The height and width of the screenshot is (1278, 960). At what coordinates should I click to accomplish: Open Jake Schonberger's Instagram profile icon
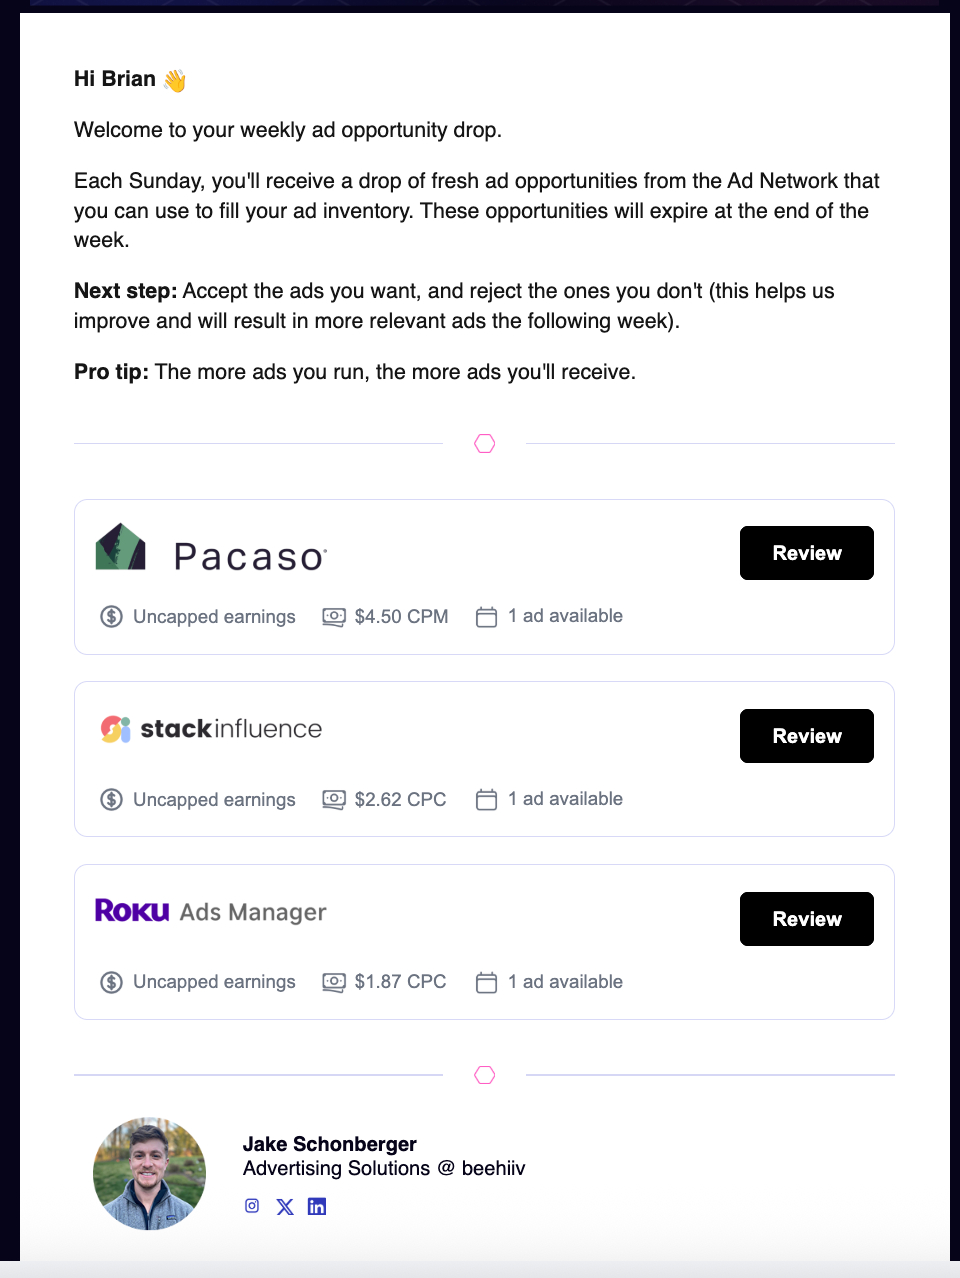coord(252,1206)
